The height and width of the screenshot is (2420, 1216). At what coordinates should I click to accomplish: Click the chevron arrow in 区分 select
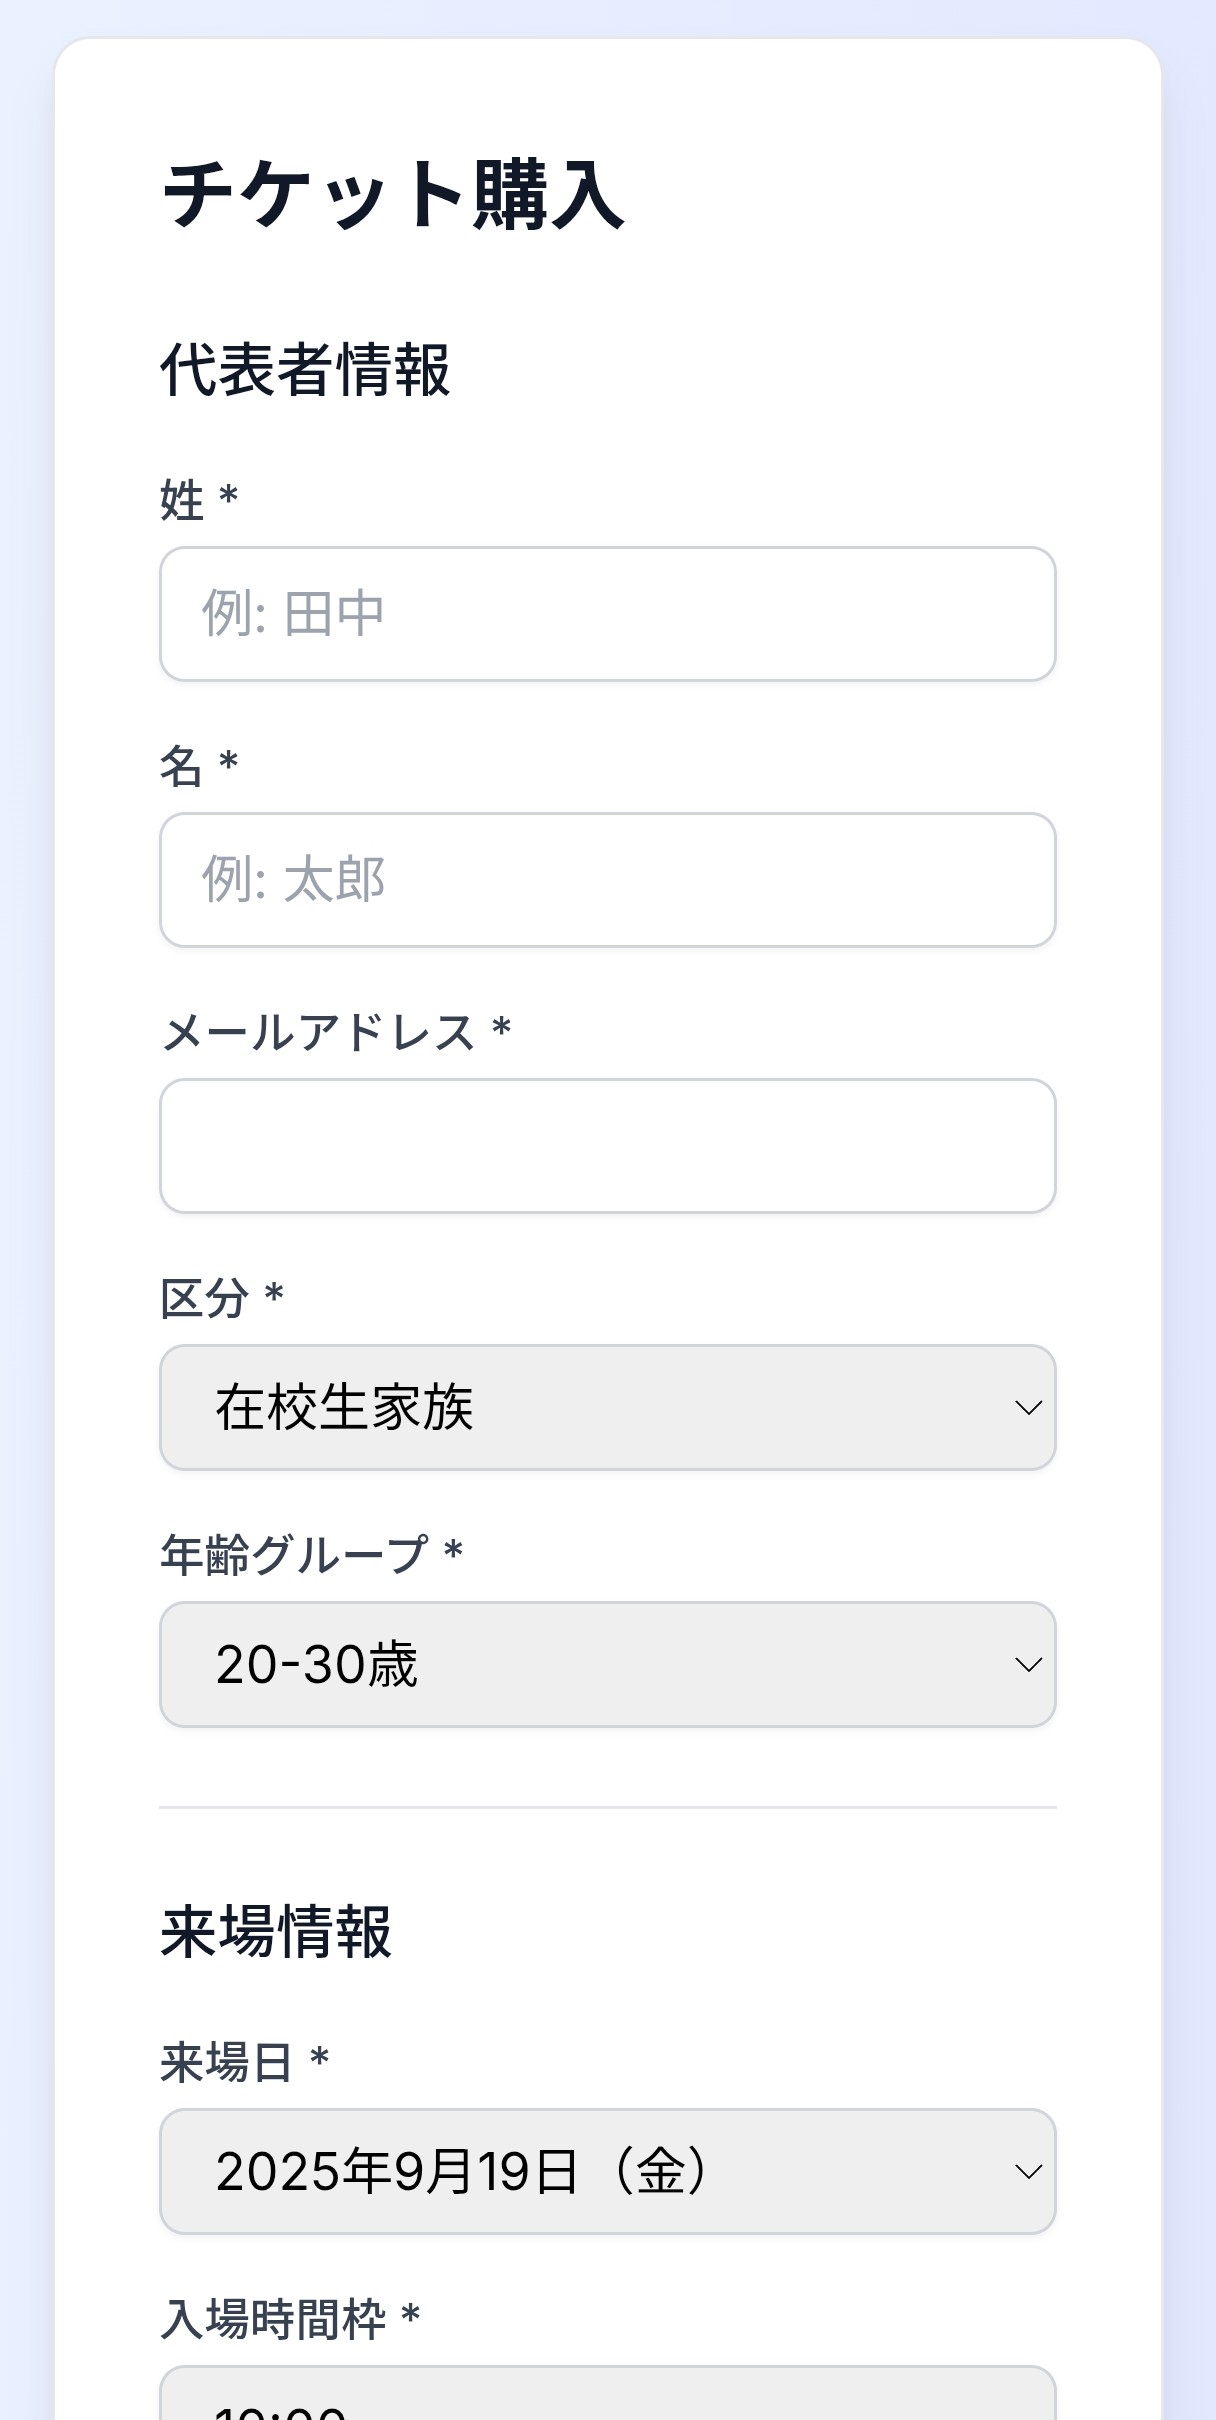tap(1028, 1408)
